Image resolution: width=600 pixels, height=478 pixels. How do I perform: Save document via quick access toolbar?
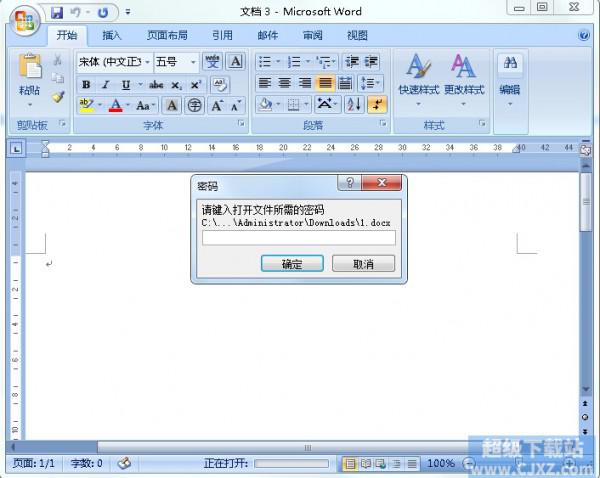57,13
